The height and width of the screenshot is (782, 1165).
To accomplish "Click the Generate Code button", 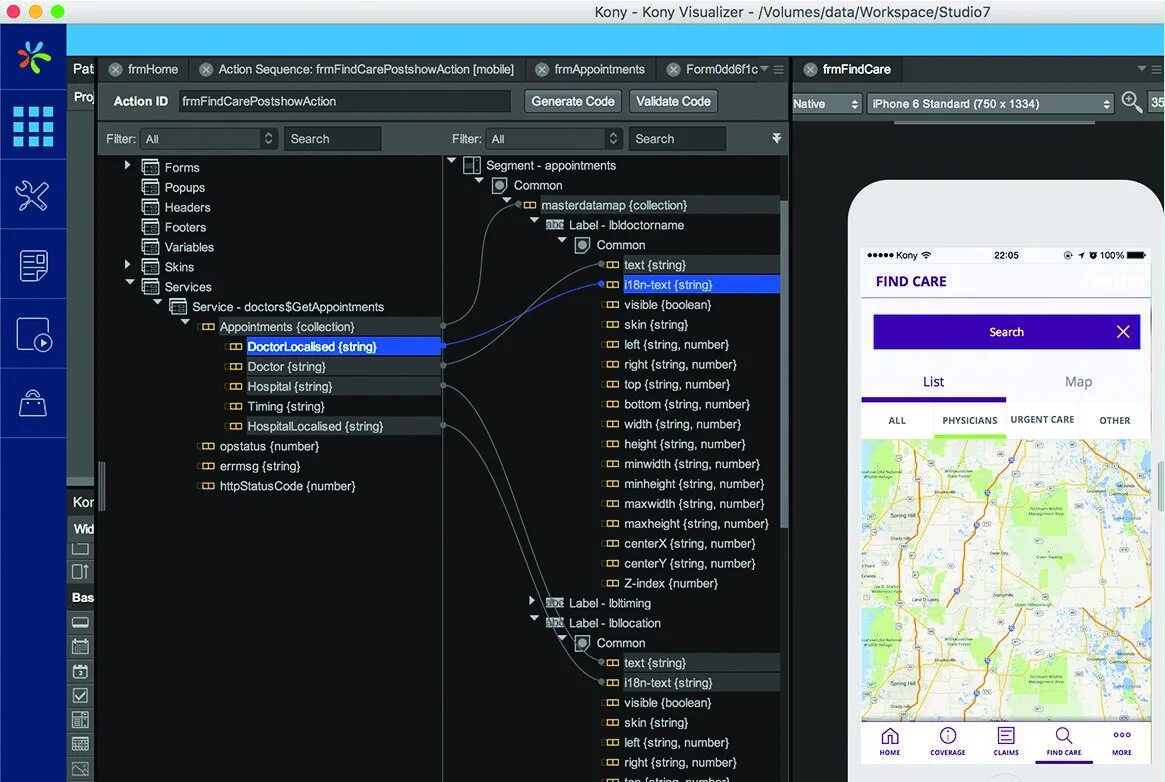I will coord(573,102).
